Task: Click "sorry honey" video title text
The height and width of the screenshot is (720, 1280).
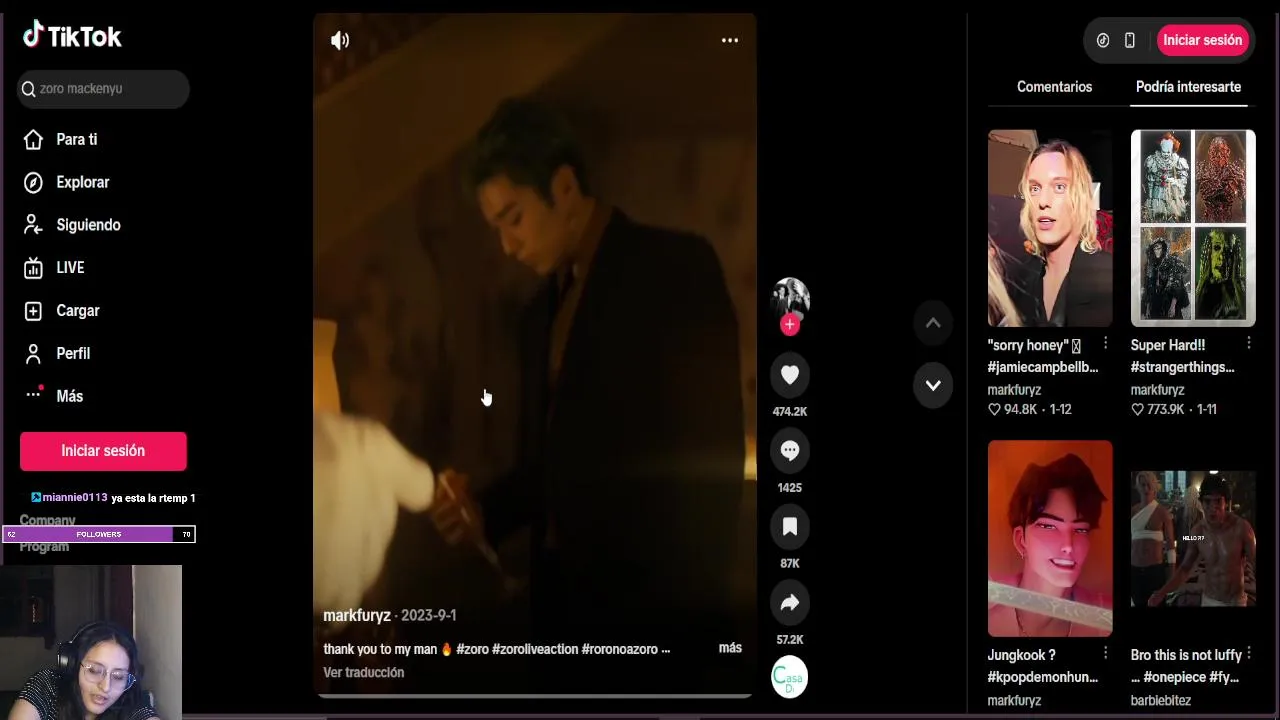Action: point(1043,356)
